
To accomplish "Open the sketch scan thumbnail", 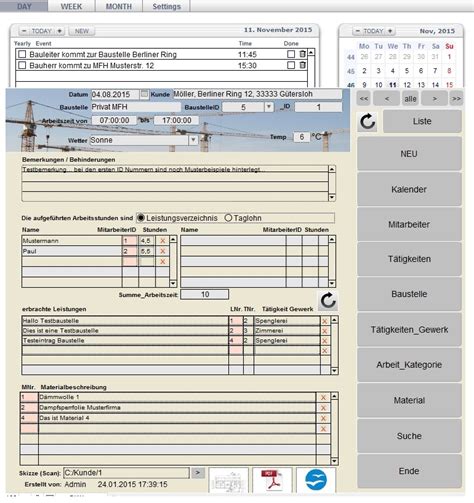I will [229, 480].
